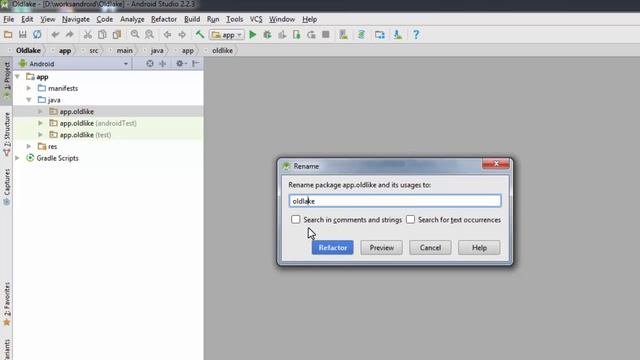The image size is (640, 360).
Task: Click the Help button in Rename dialog
Action: click(479, 247)
